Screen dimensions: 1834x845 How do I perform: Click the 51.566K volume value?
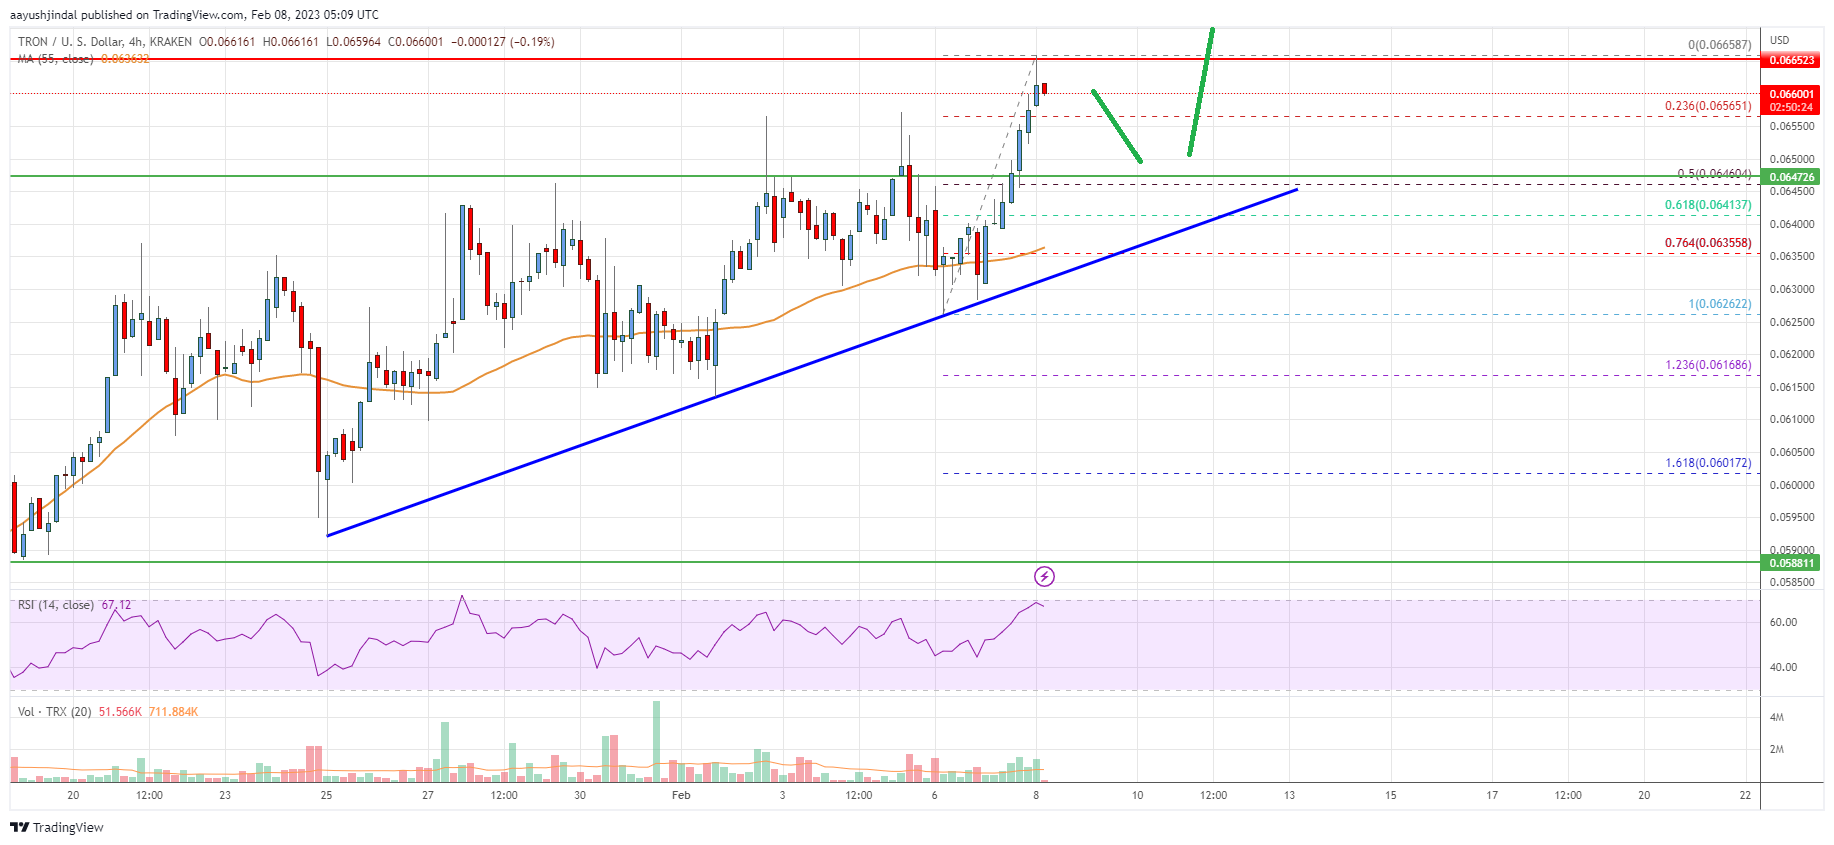coord(120,712)
